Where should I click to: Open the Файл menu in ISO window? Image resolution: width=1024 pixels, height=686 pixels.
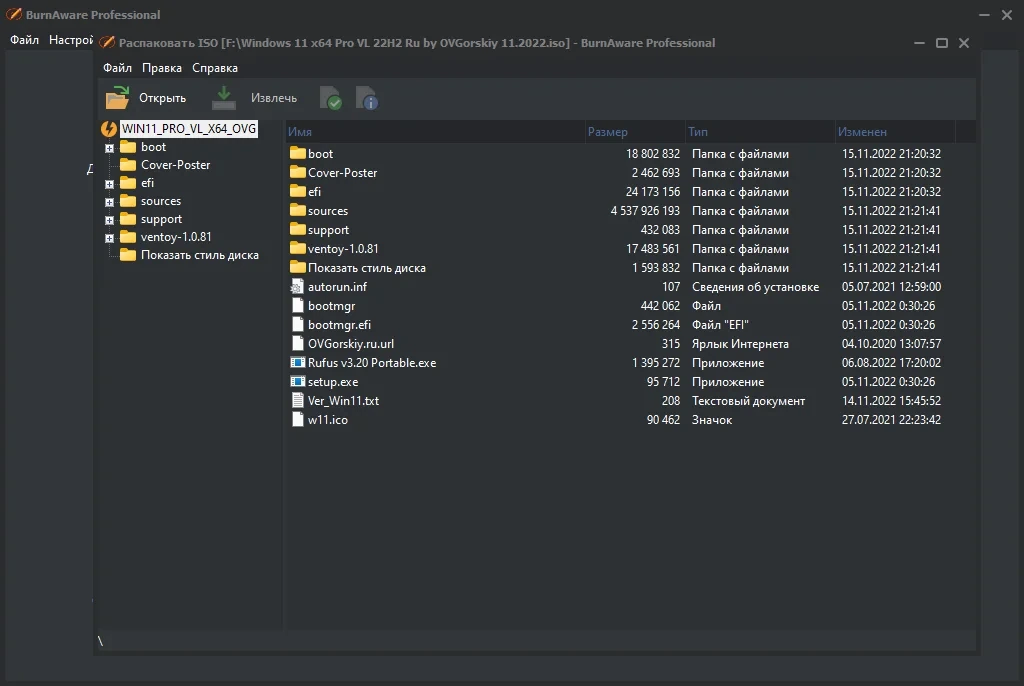(118, 68)
